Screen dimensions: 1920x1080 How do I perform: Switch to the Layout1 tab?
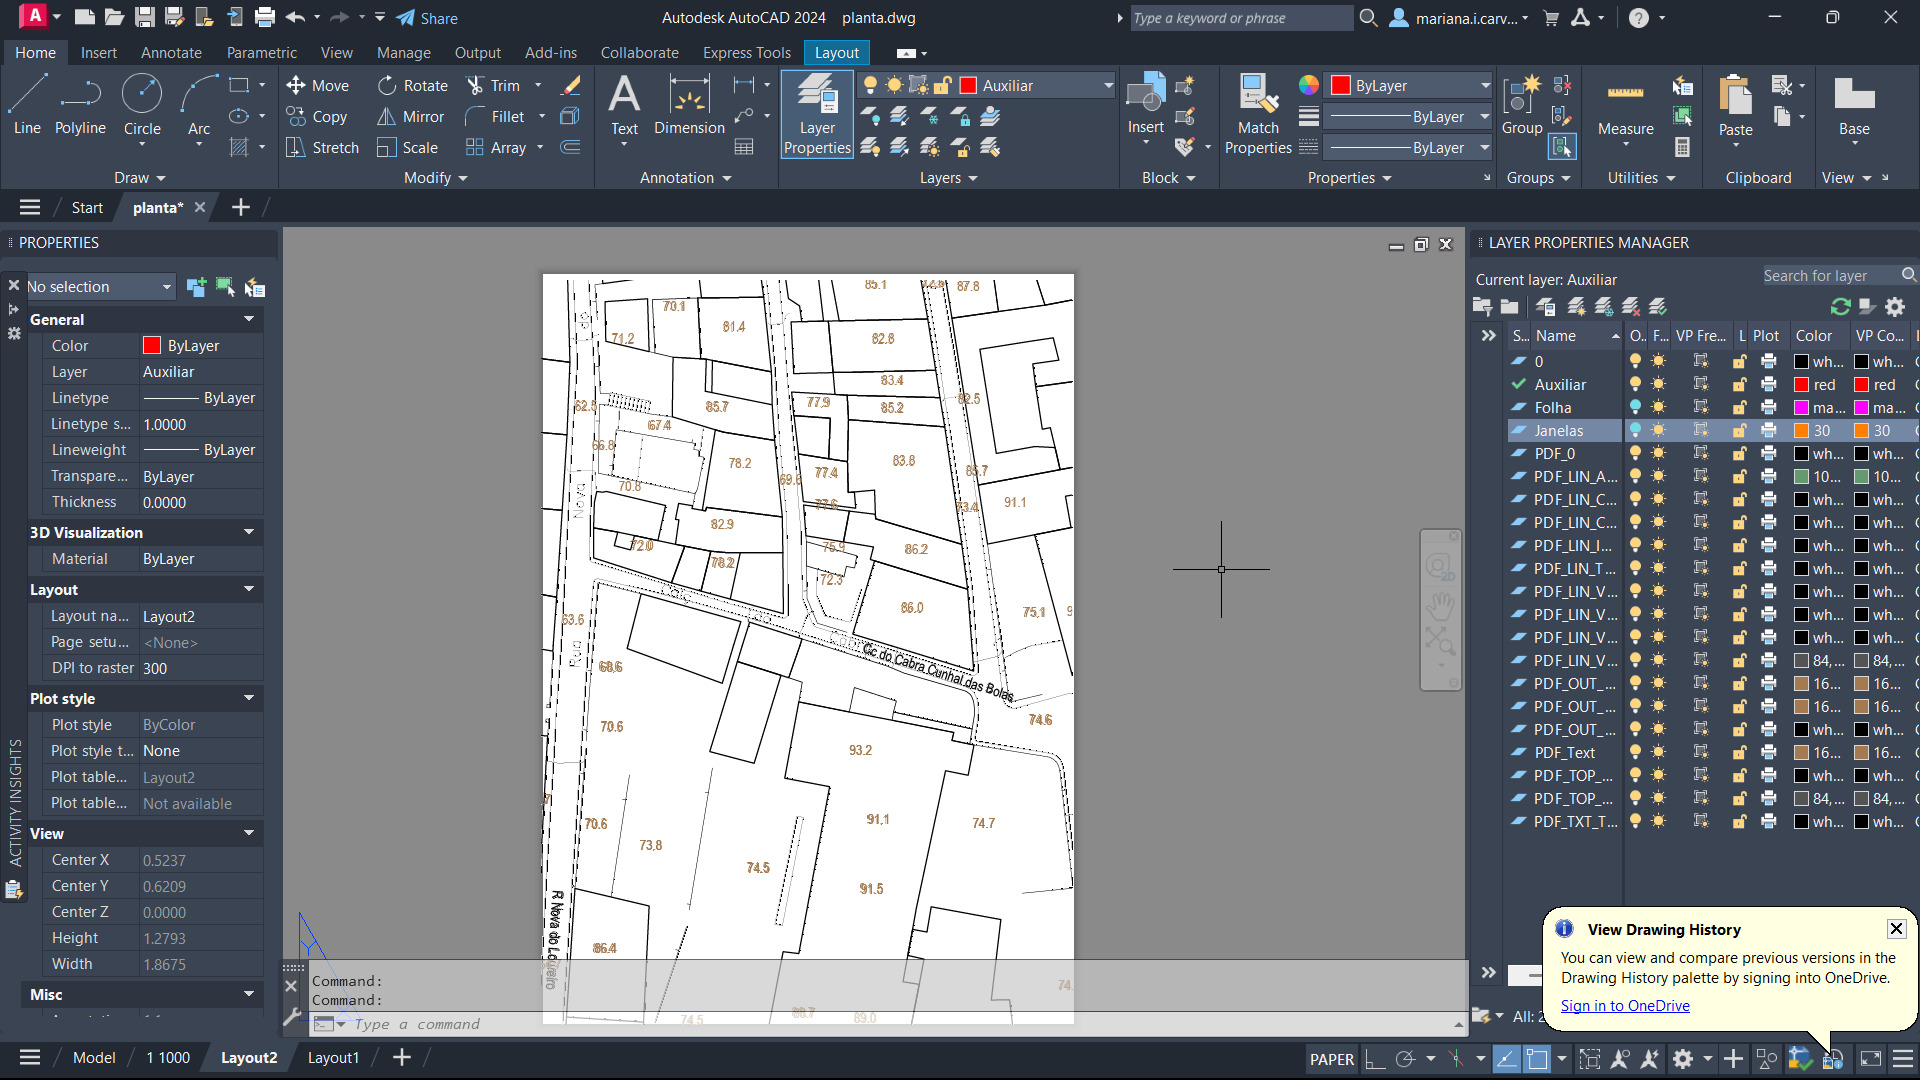[333, 1058]
